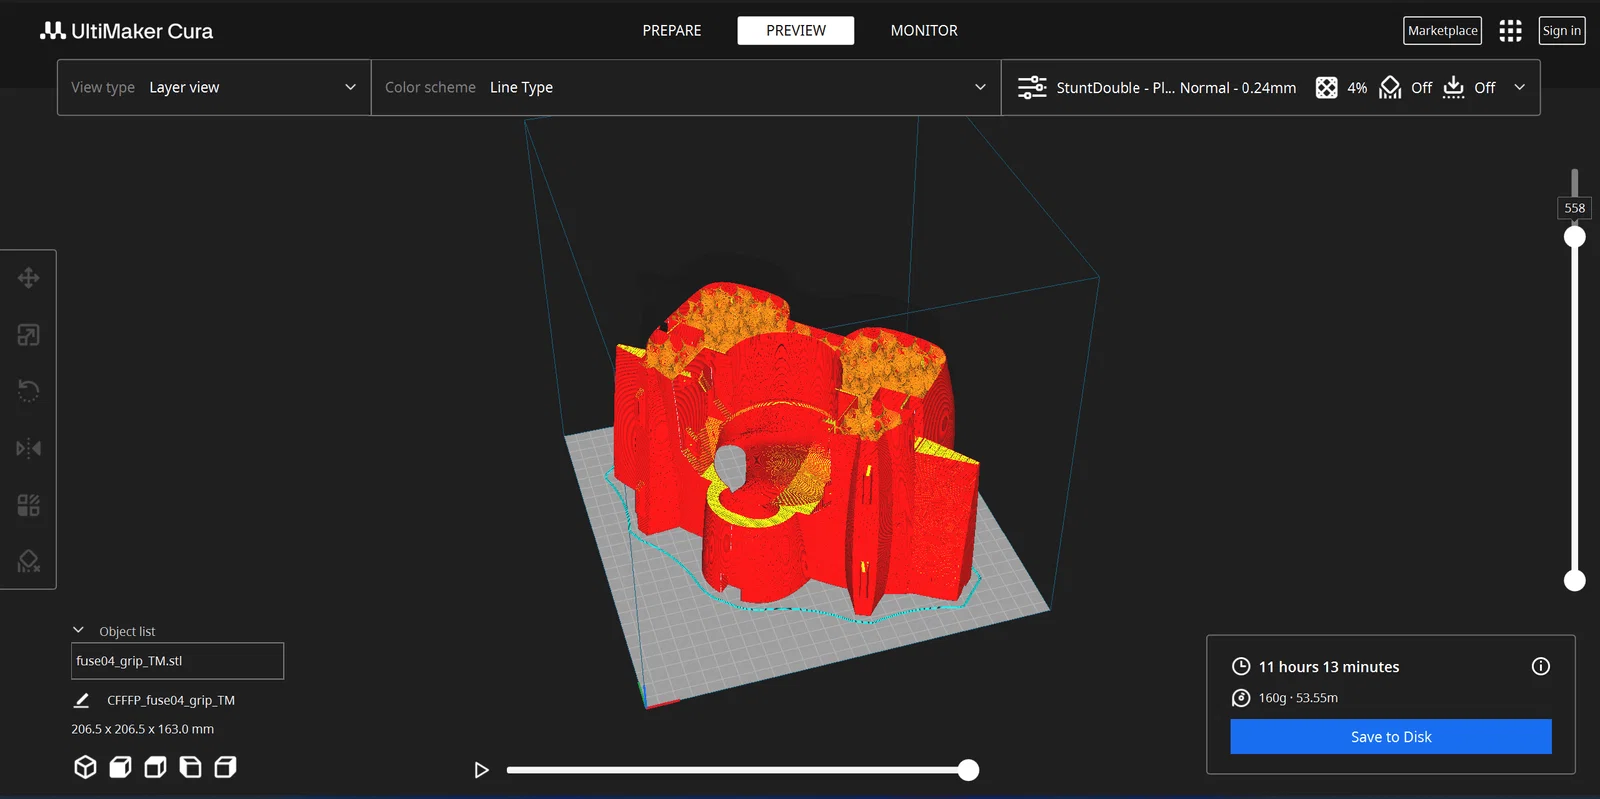This screenshot has height=799, width=1600.
Task: Click the build plate adhesion icon
Action: coord(1454,87)
